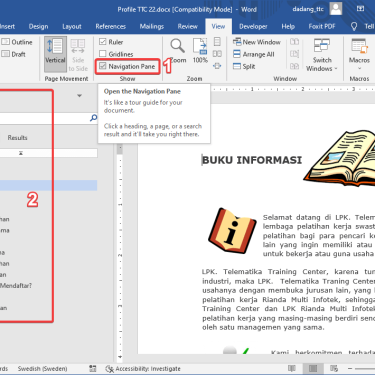This screenshot has width=375, height=375.
Task: Open the Design ribbon tab
Action: 38,26
